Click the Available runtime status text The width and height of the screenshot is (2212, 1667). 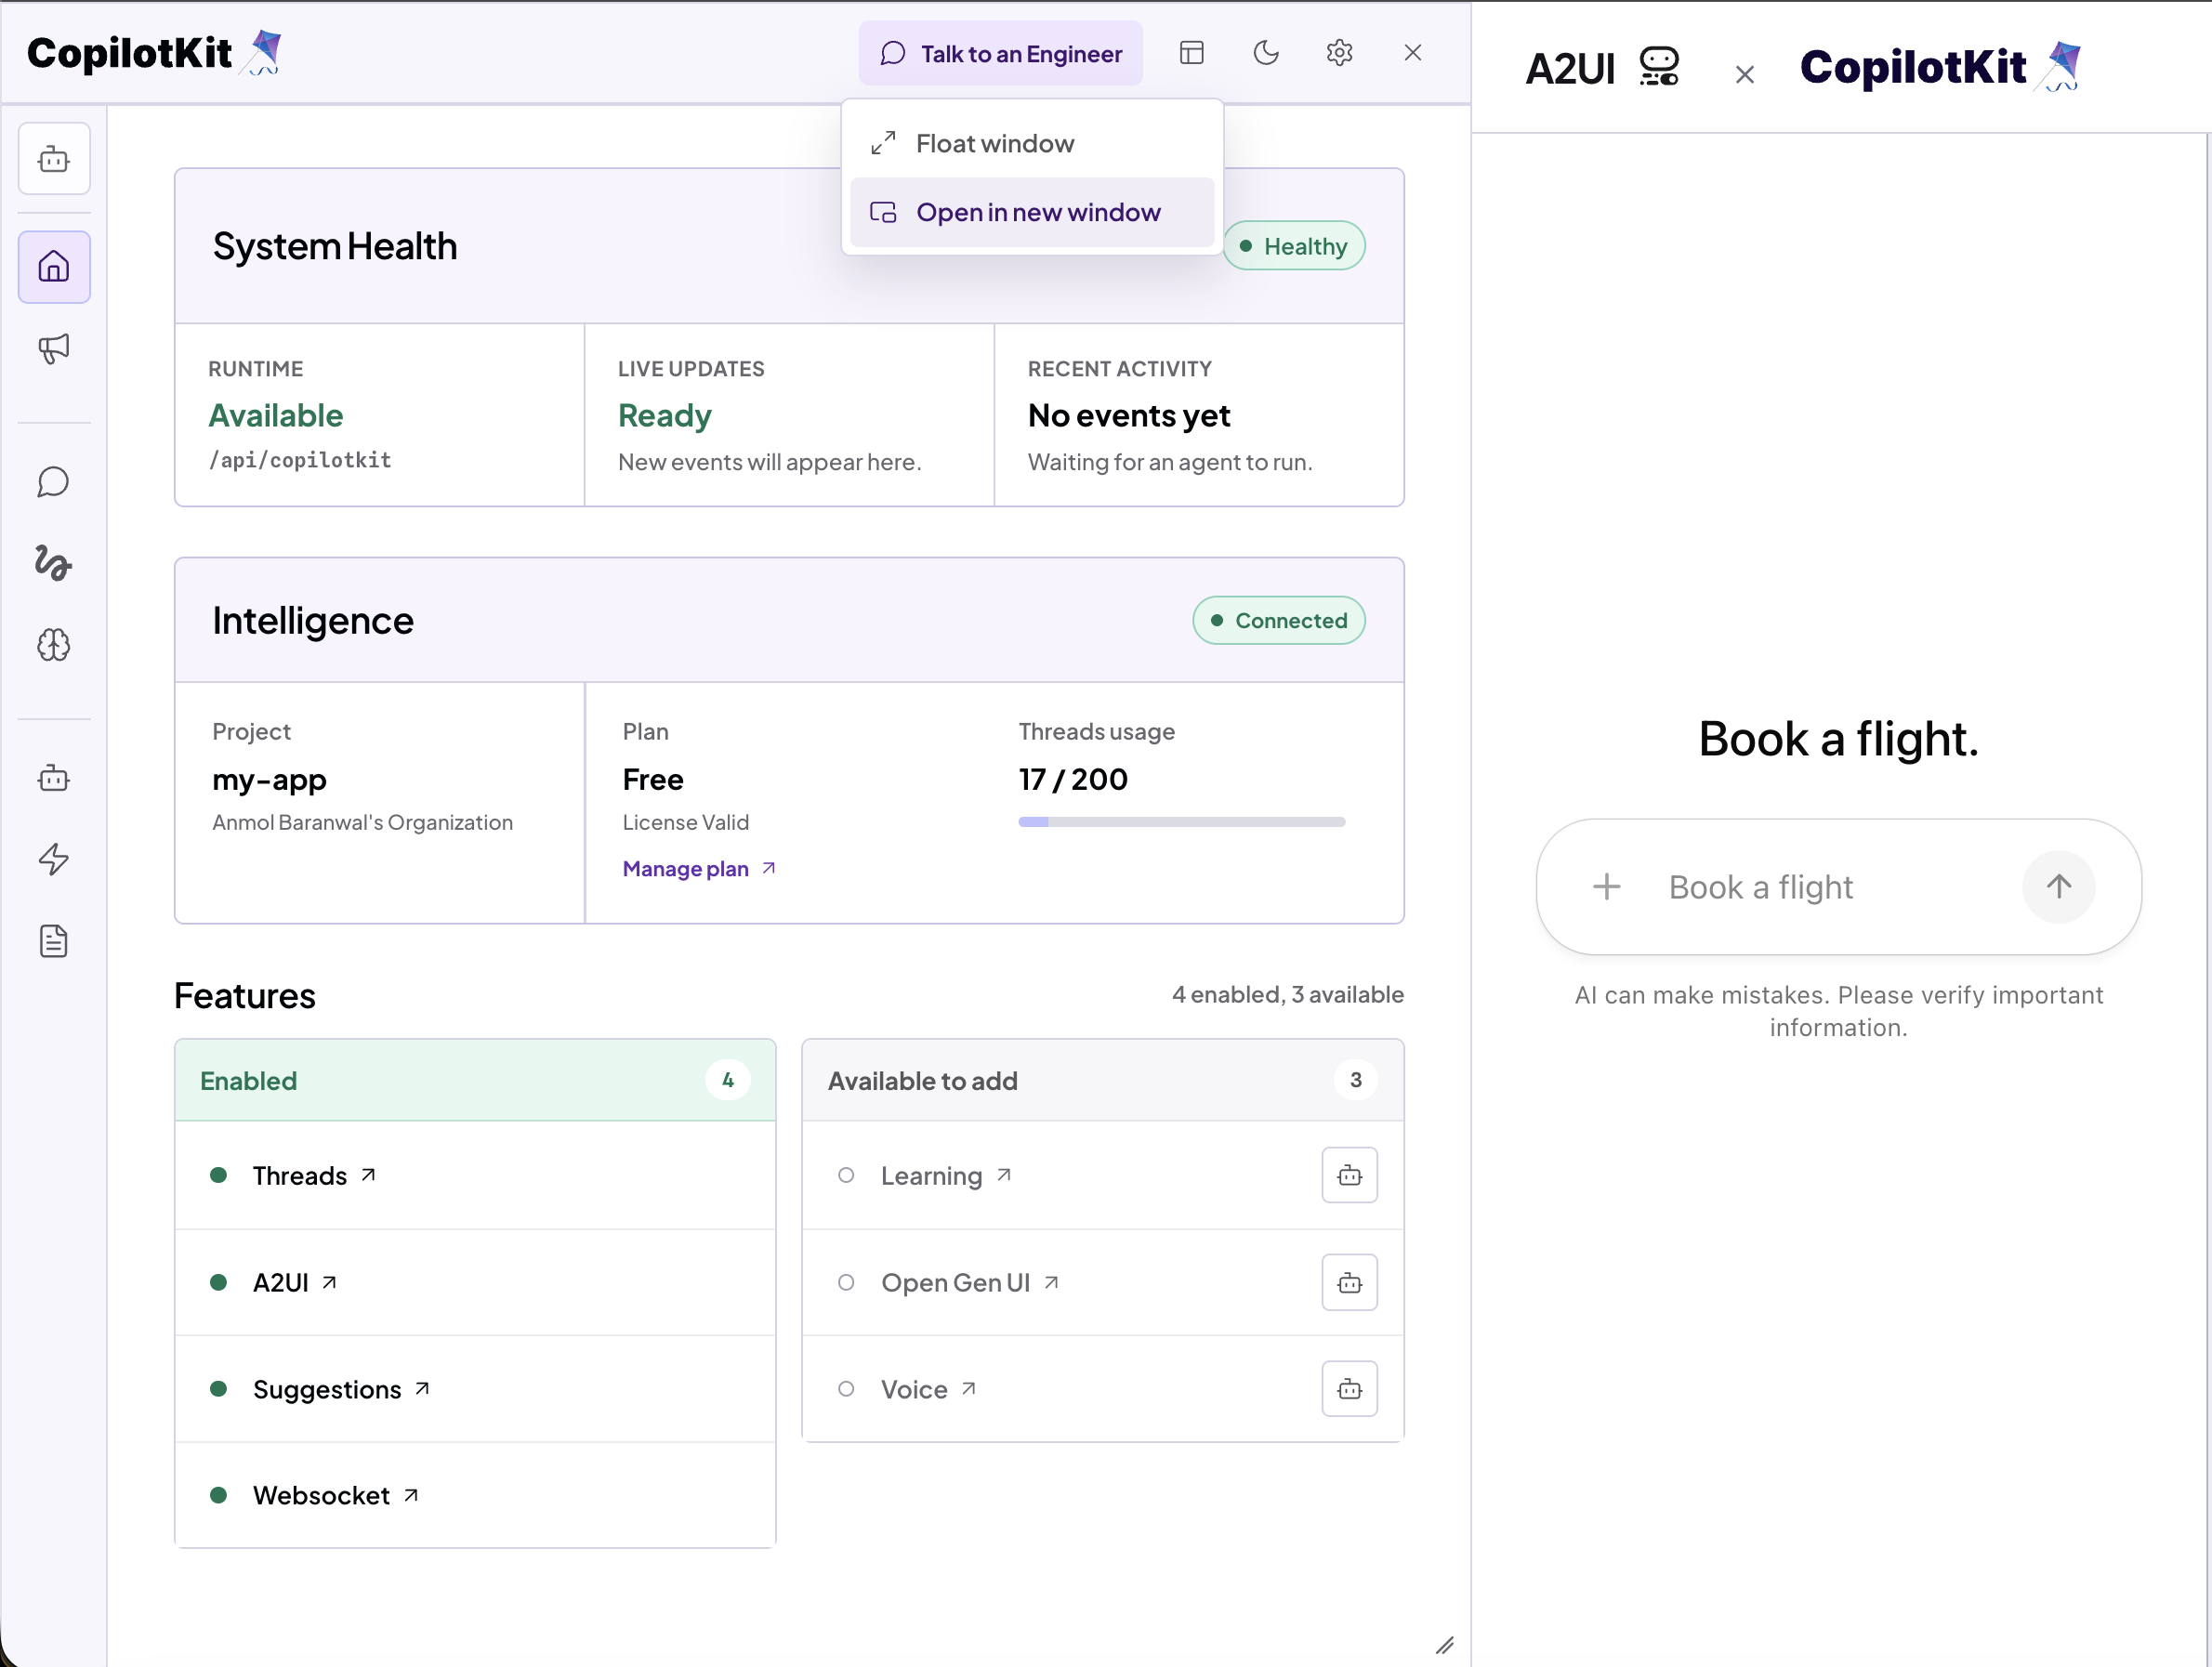pyautogui.click(x=275, y=415)
